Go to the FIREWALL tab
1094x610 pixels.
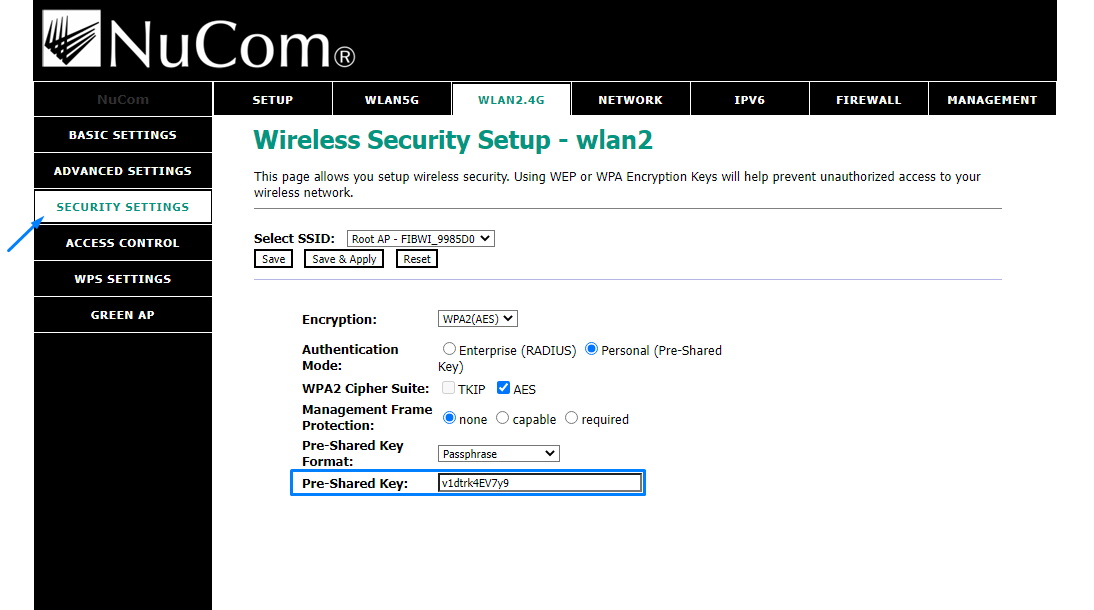pyautogui.click(x=869, y=99)
